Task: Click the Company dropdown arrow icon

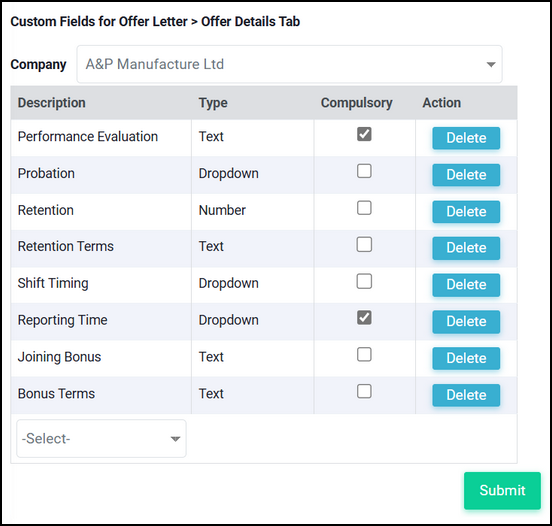Action: (x=491, y=64)
